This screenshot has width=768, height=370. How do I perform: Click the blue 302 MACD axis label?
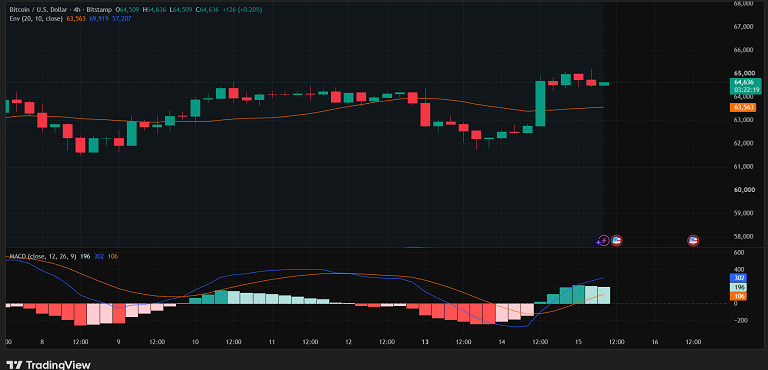[x=739, y=278]
